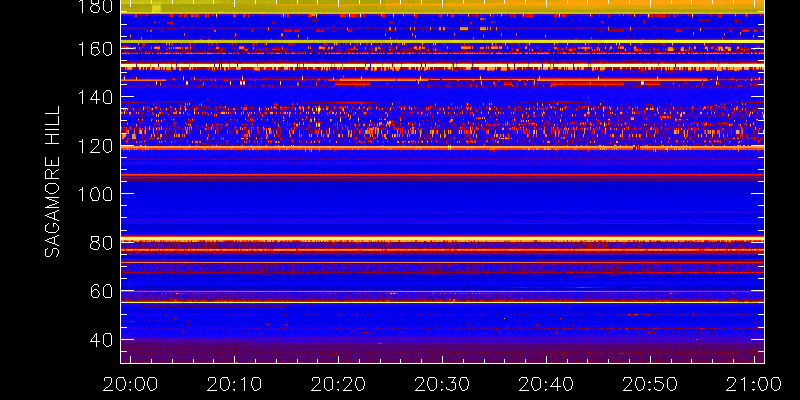Click the 180 frequency axis label
This screenshot has height=400, width=800.
94,6
